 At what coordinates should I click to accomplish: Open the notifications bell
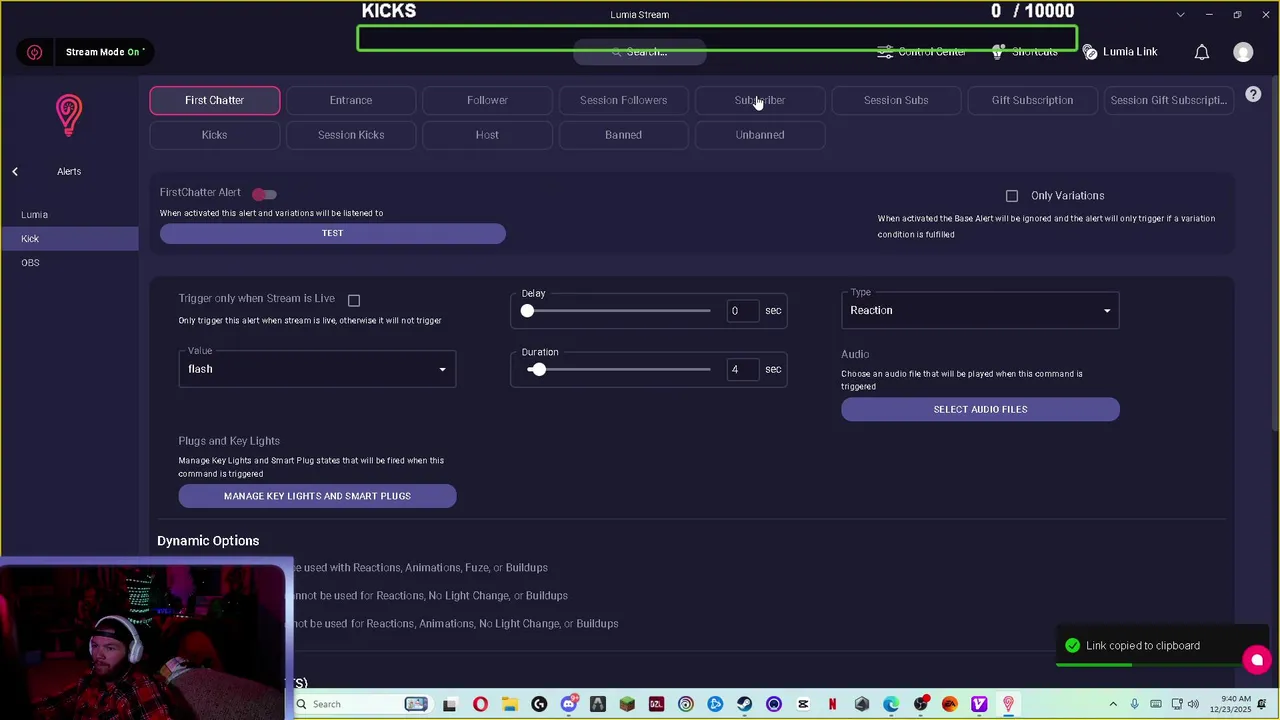coord(1202,52)
